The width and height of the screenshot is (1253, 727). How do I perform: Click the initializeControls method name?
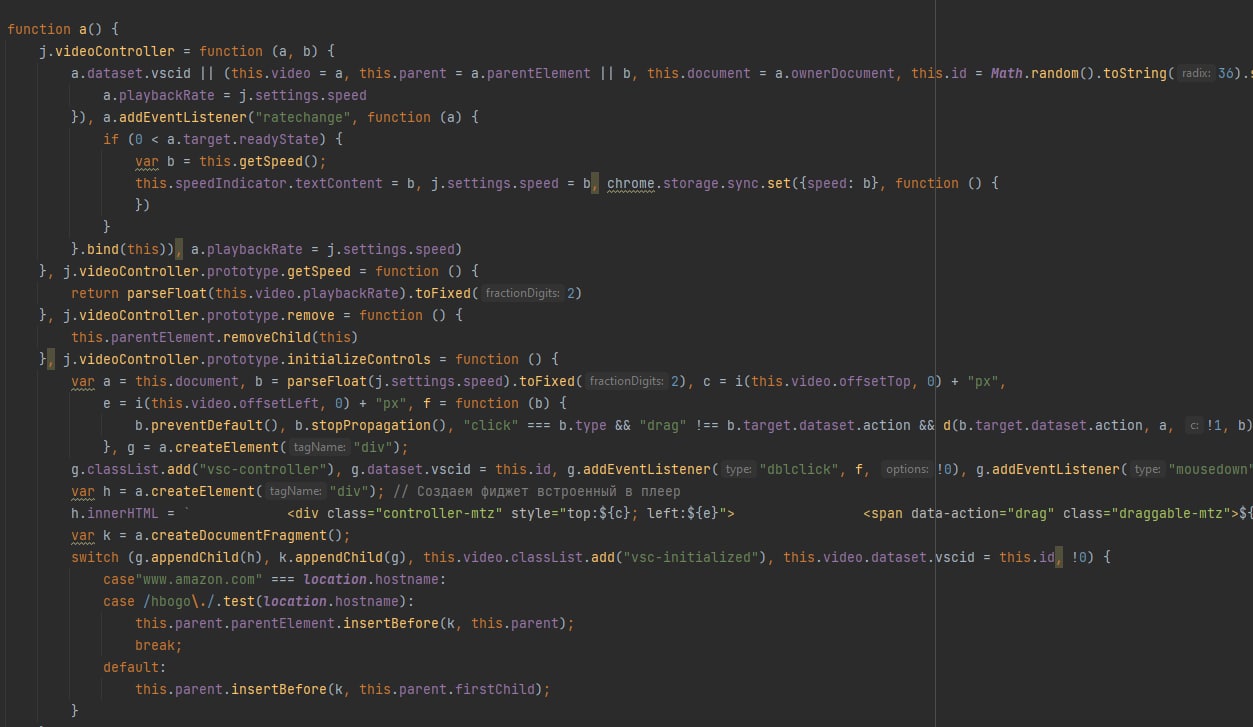(x=359, y=359)
